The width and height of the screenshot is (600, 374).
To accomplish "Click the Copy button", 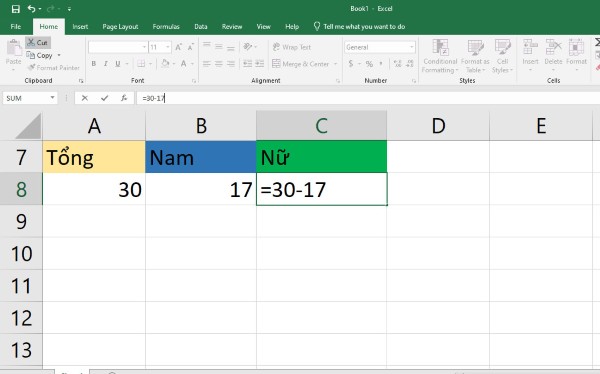I will point(39,56).
